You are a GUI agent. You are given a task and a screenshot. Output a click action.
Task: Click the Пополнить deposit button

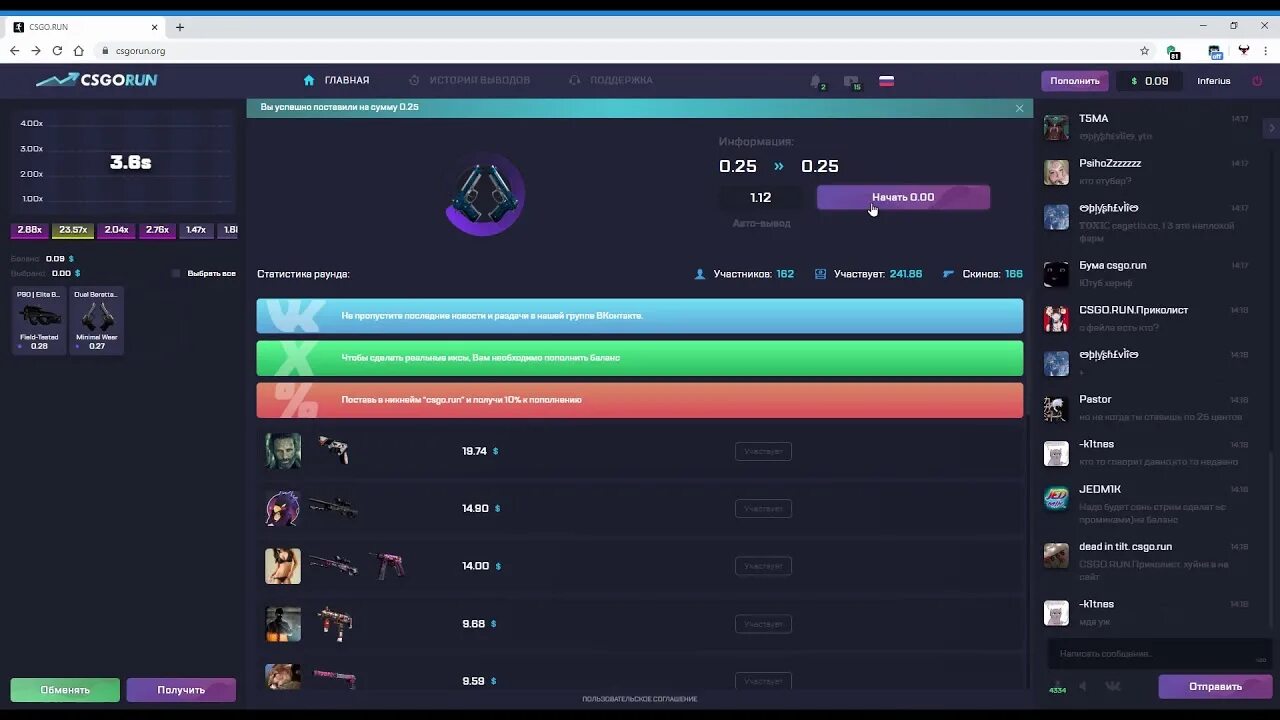pyautogui.click(x=1075, y=81)
